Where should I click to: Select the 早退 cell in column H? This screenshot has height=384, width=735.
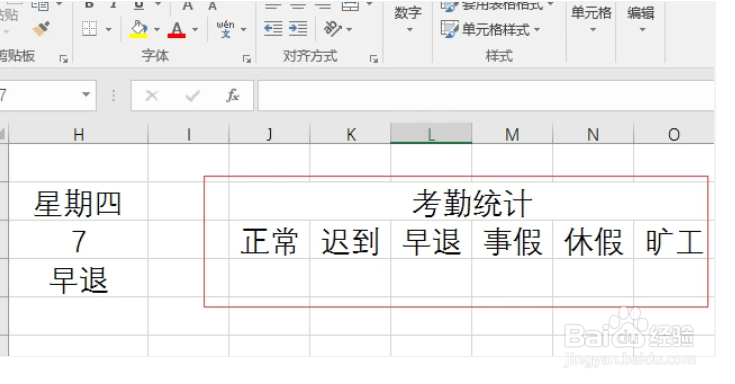(x=78, y=278)
